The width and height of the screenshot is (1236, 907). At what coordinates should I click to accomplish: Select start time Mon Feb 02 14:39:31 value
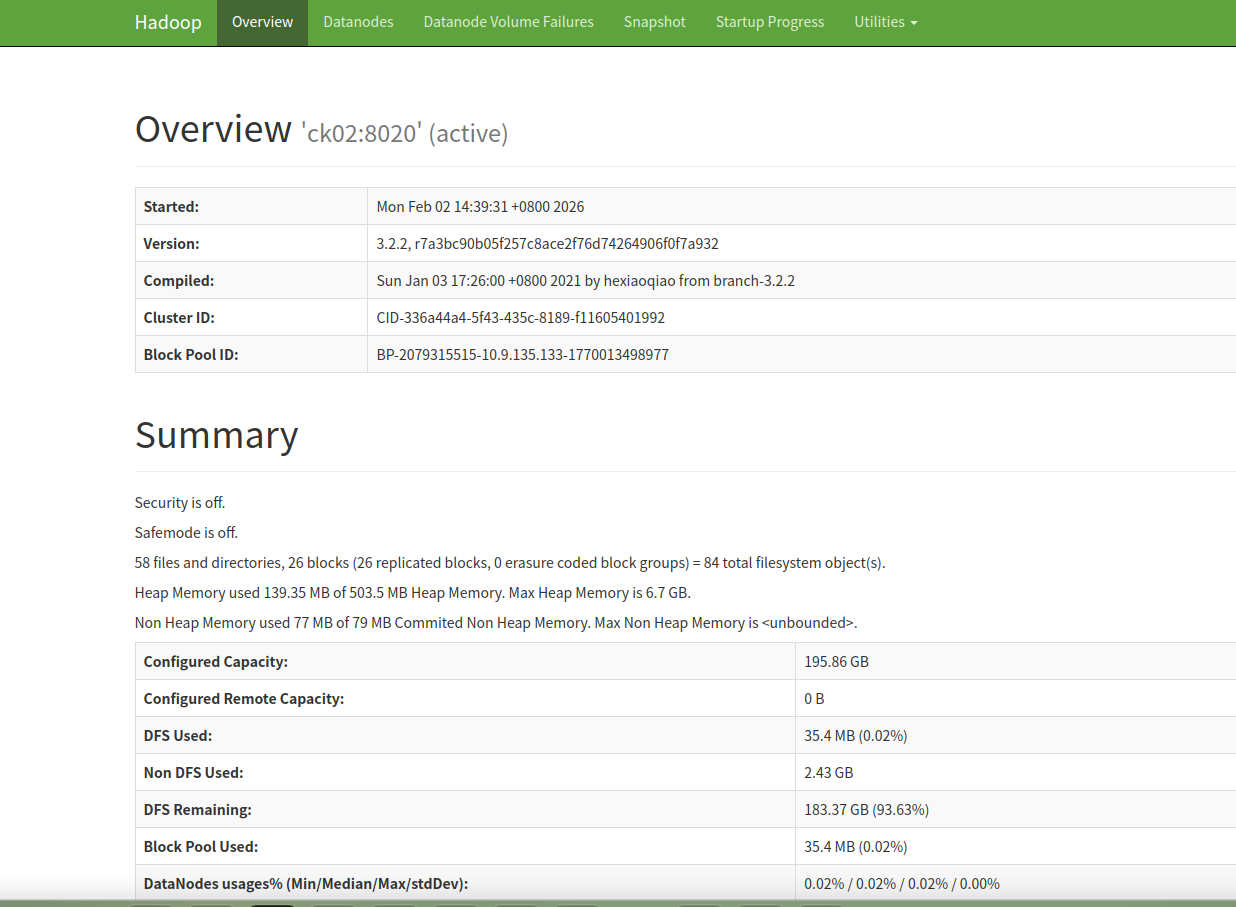point(480,207)
